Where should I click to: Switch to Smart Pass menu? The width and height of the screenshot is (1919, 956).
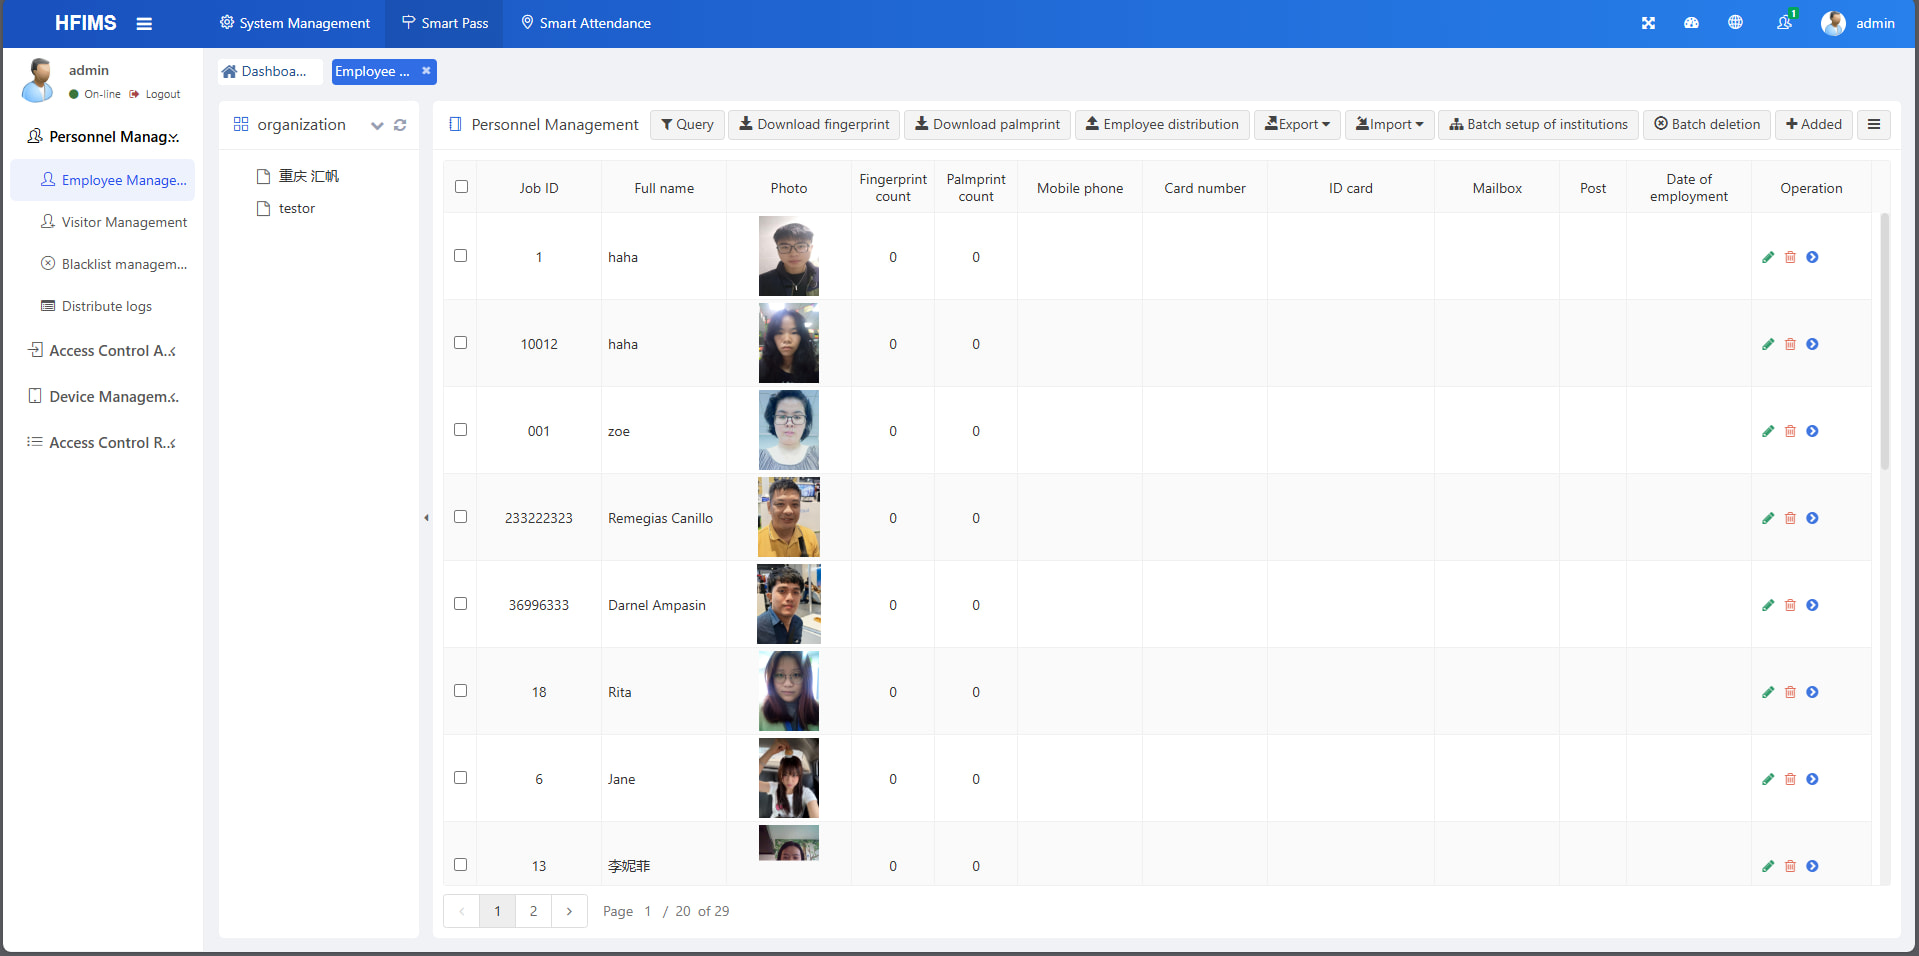(445, 23)
